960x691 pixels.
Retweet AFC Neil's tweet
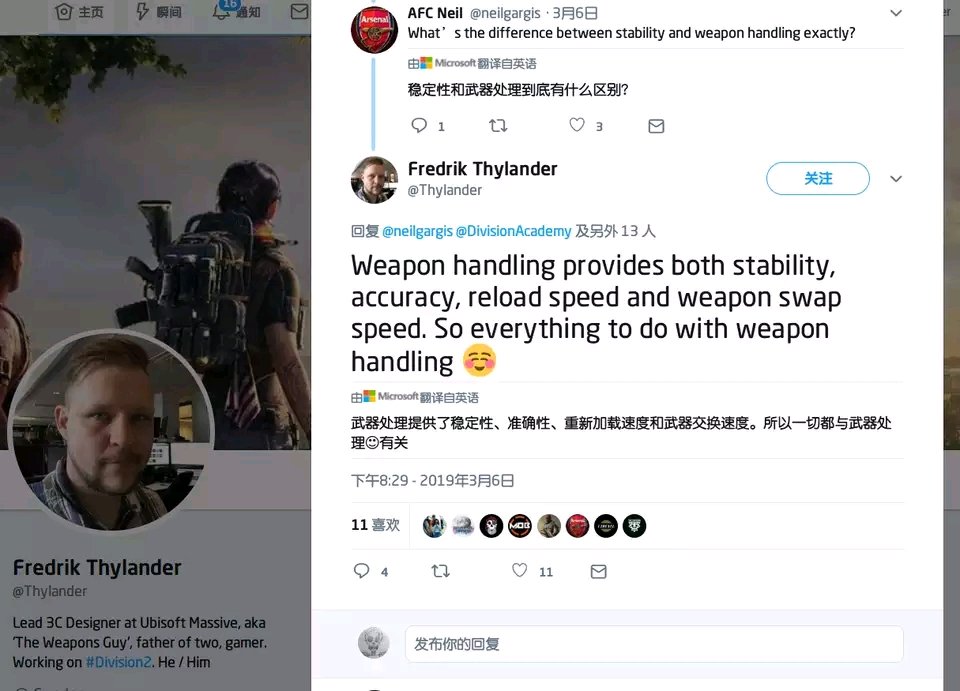click(498, 125)
